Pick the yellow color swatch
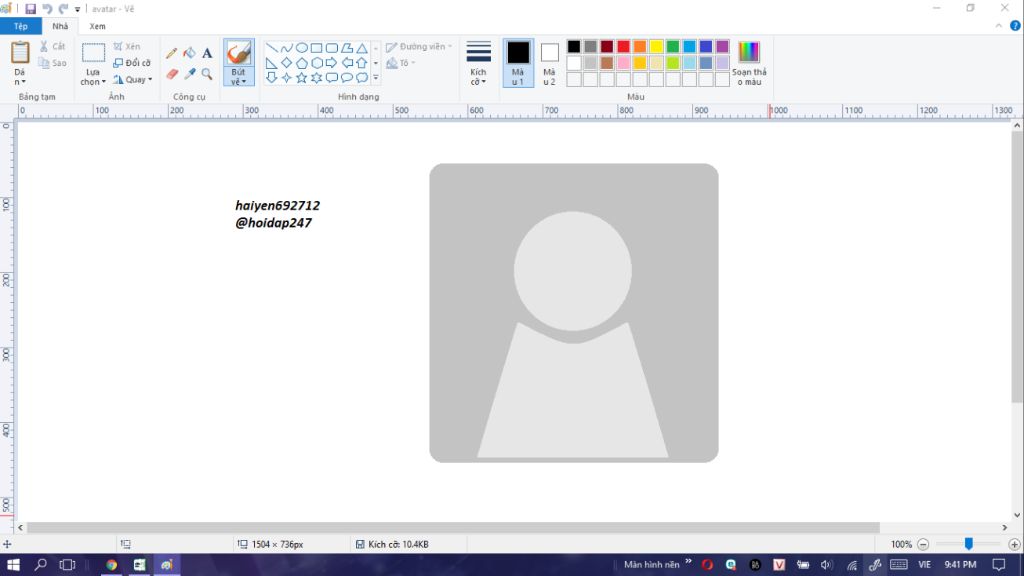 click(656, 46)
